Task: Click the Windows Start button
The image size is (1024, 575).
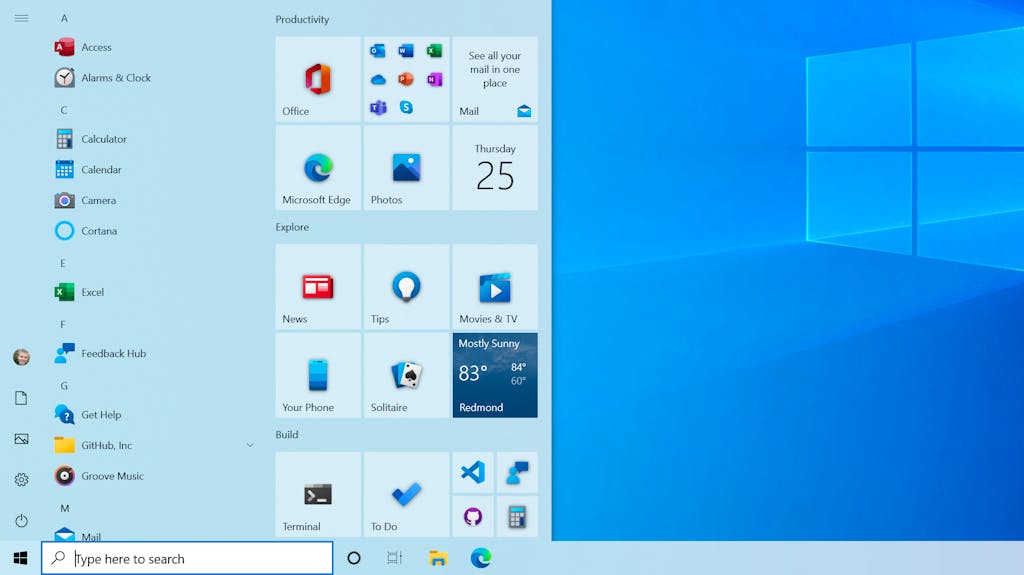Action: point(20,558)
